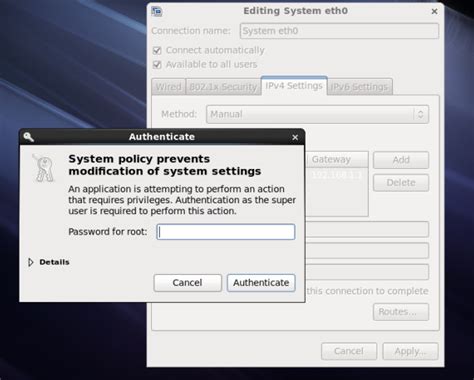This screenshot has height=380, width=474.
Task: Switch to the 802.1x Security tab
Action: (x=223, y=87)
